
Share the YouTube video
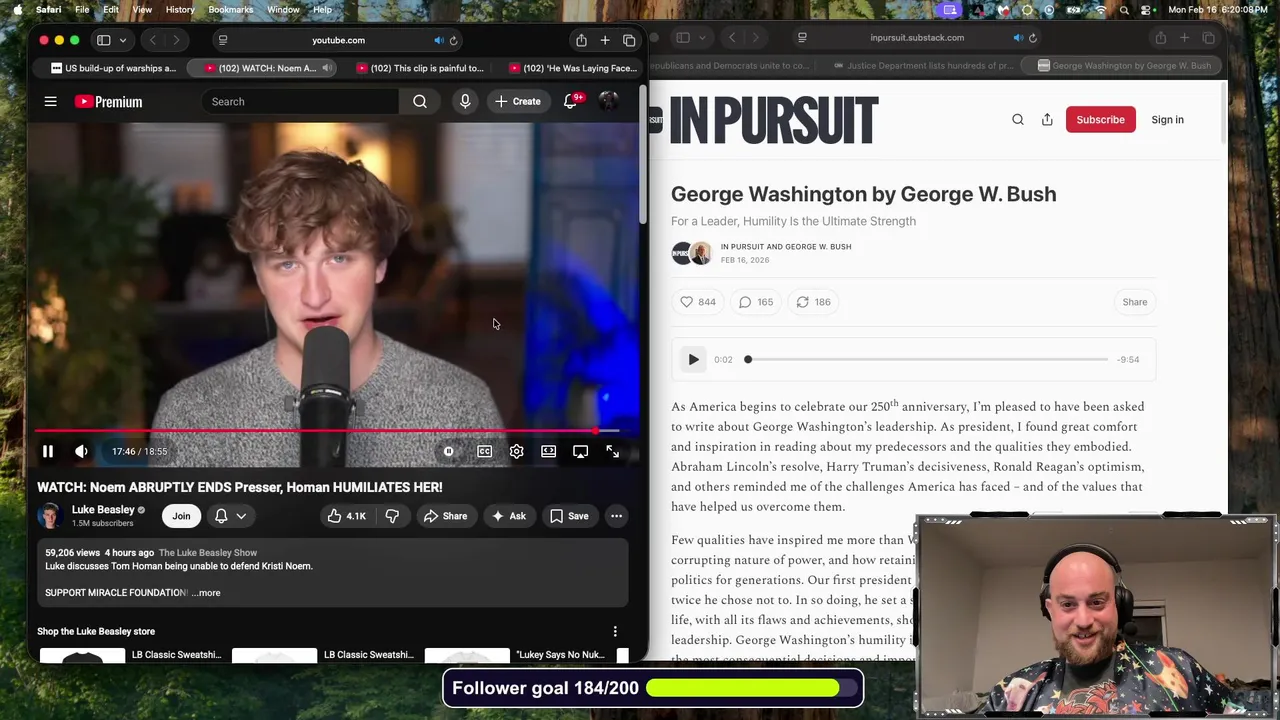(445, 516)
